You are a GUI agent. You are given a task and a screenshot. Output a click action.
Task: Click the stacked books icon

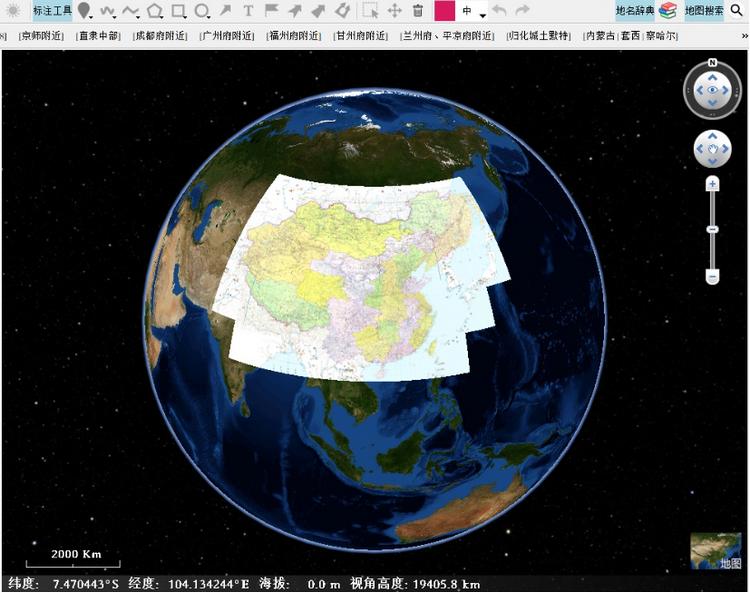click(x=668, y=11)
